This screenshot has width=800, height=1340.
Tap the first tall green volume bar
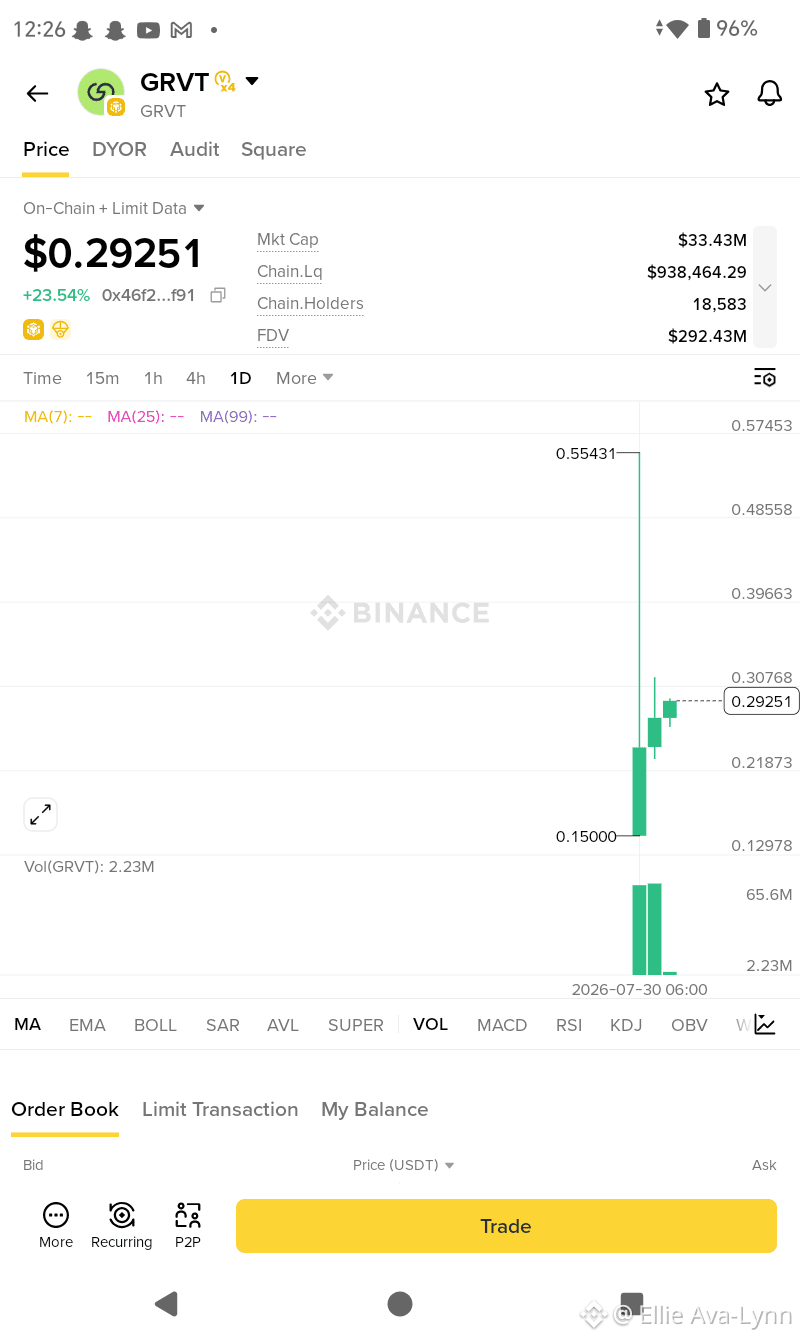pos(639,930)
